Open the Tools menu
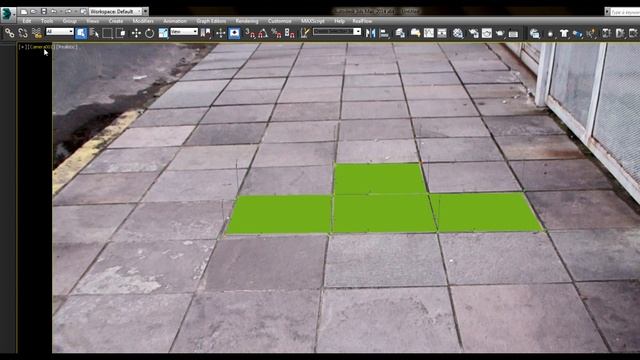Viewport: 640px width, 360px height. point(47,21)
